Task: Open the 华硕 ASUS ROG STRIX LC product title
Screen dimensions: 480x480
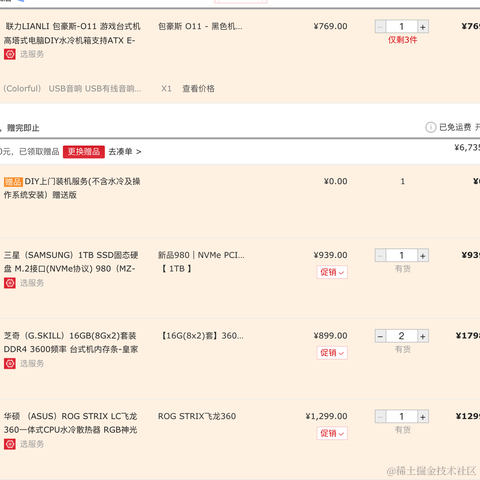Action: click(71, 423)
